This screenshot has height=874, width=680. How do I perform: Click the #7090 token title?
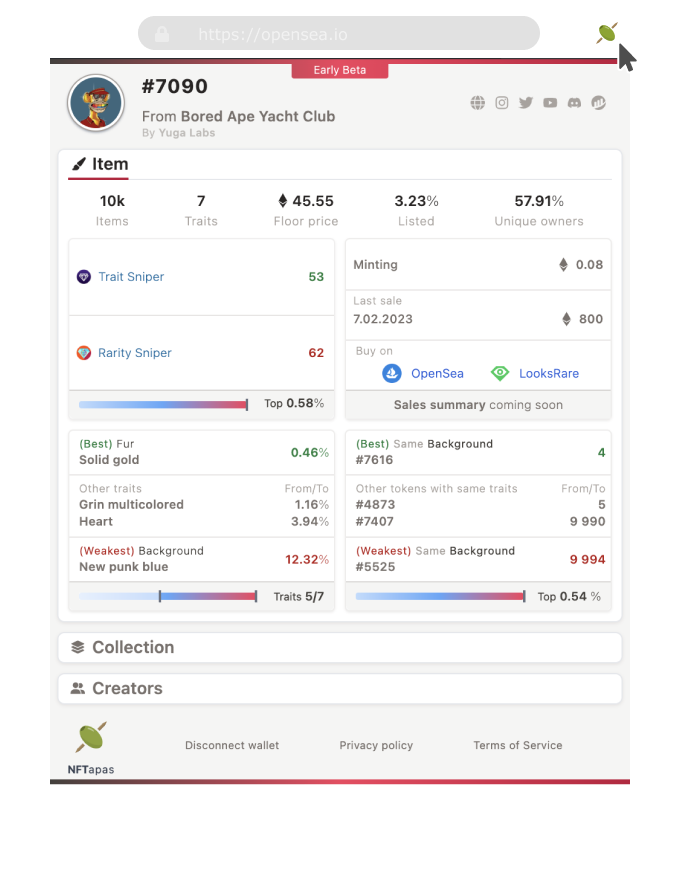pos(174,86)
